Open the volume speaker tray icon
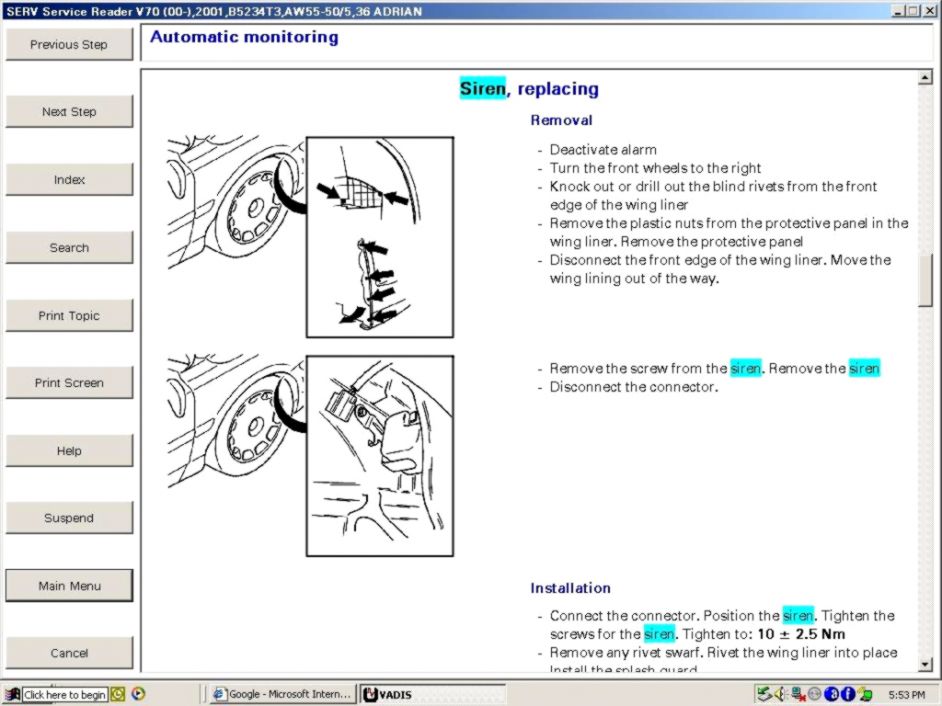942x706 pixels. point(780,695)
